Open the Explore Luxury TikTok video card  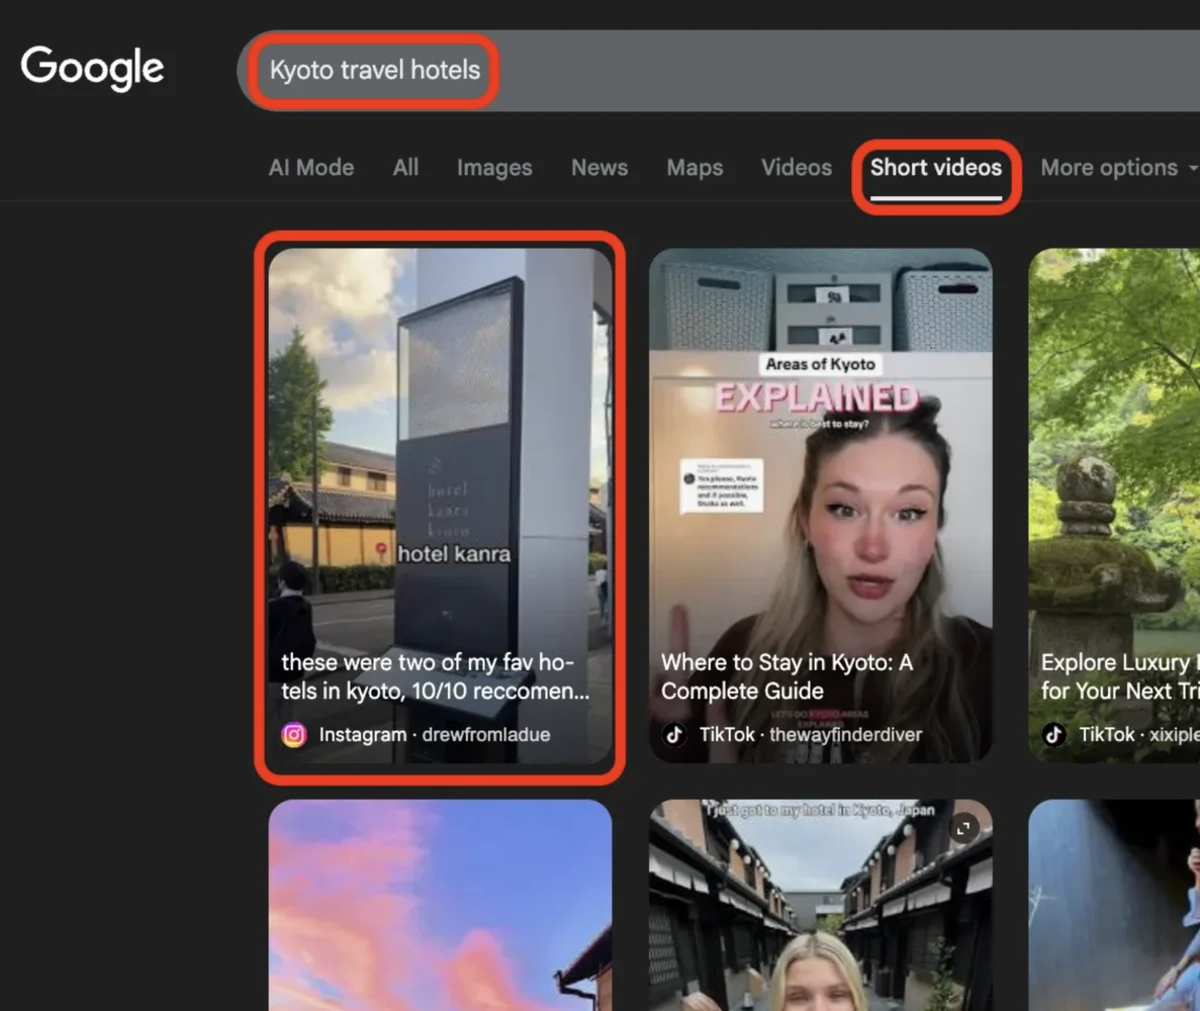1114,506
